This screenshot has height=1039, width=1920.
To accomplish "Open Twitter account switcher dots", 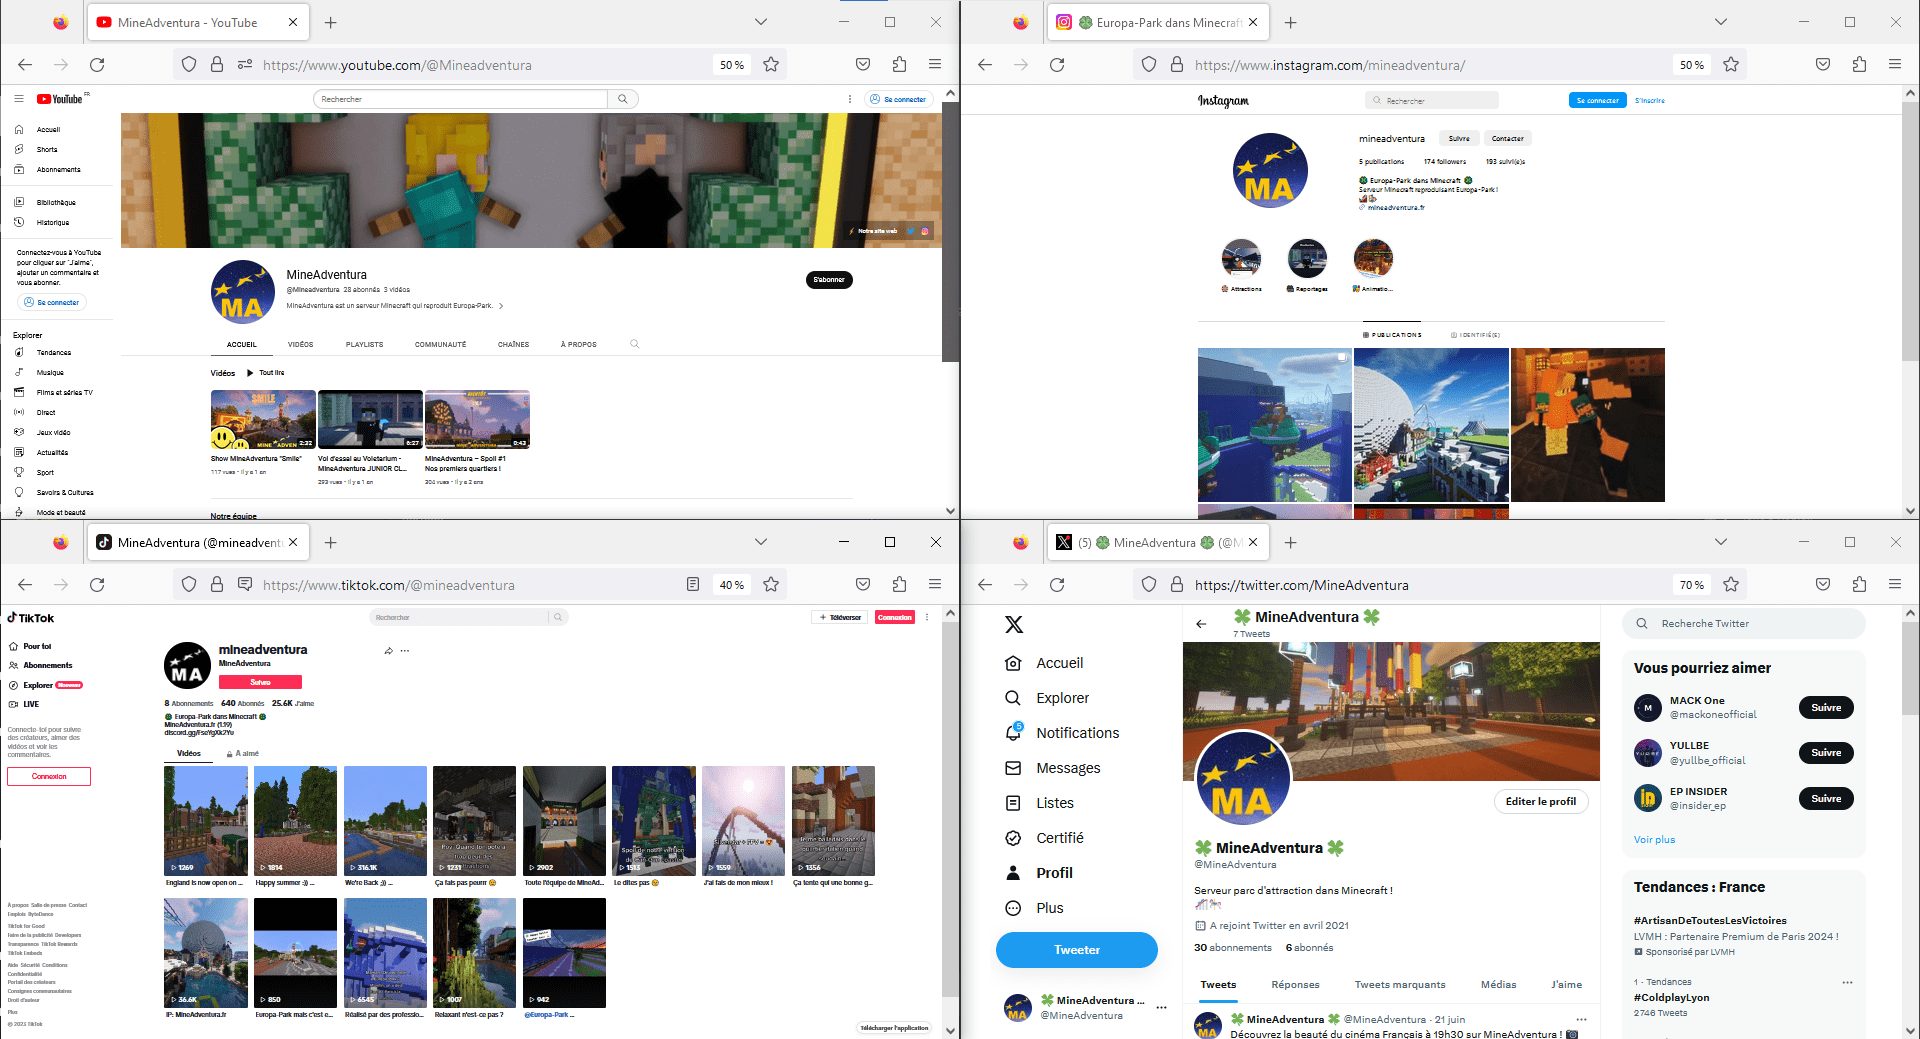I will [1161, 1007].
